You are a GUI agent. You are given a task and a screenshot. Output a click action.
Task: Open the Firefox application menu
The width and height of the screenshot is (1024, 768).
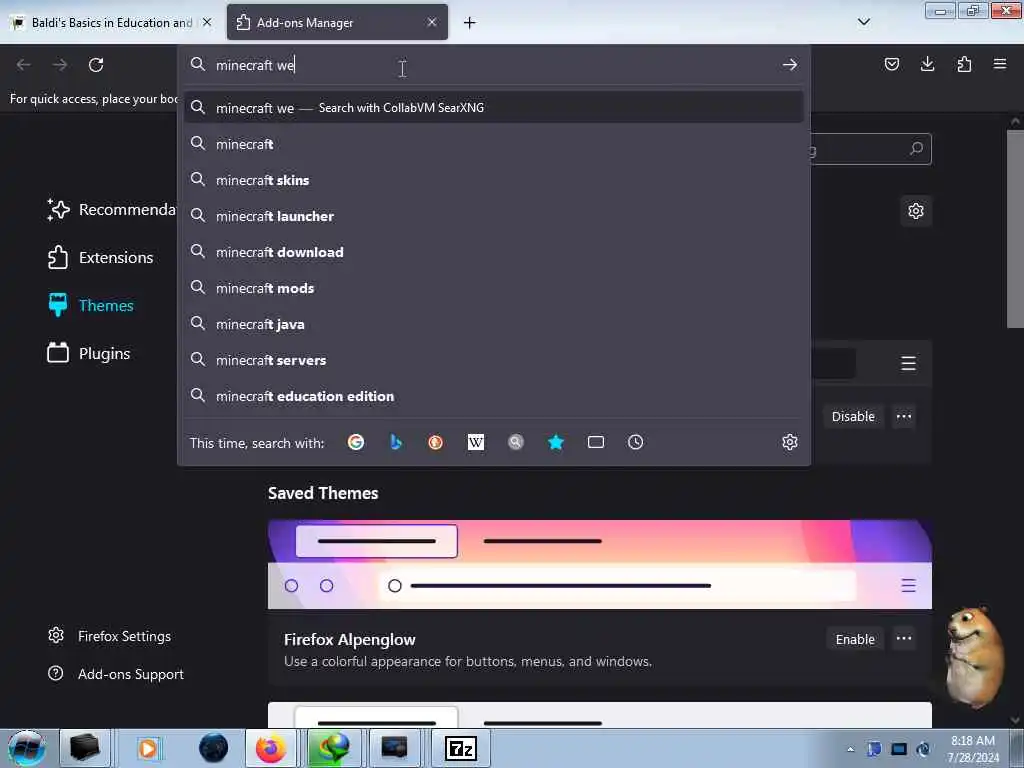pos(1000,64)
